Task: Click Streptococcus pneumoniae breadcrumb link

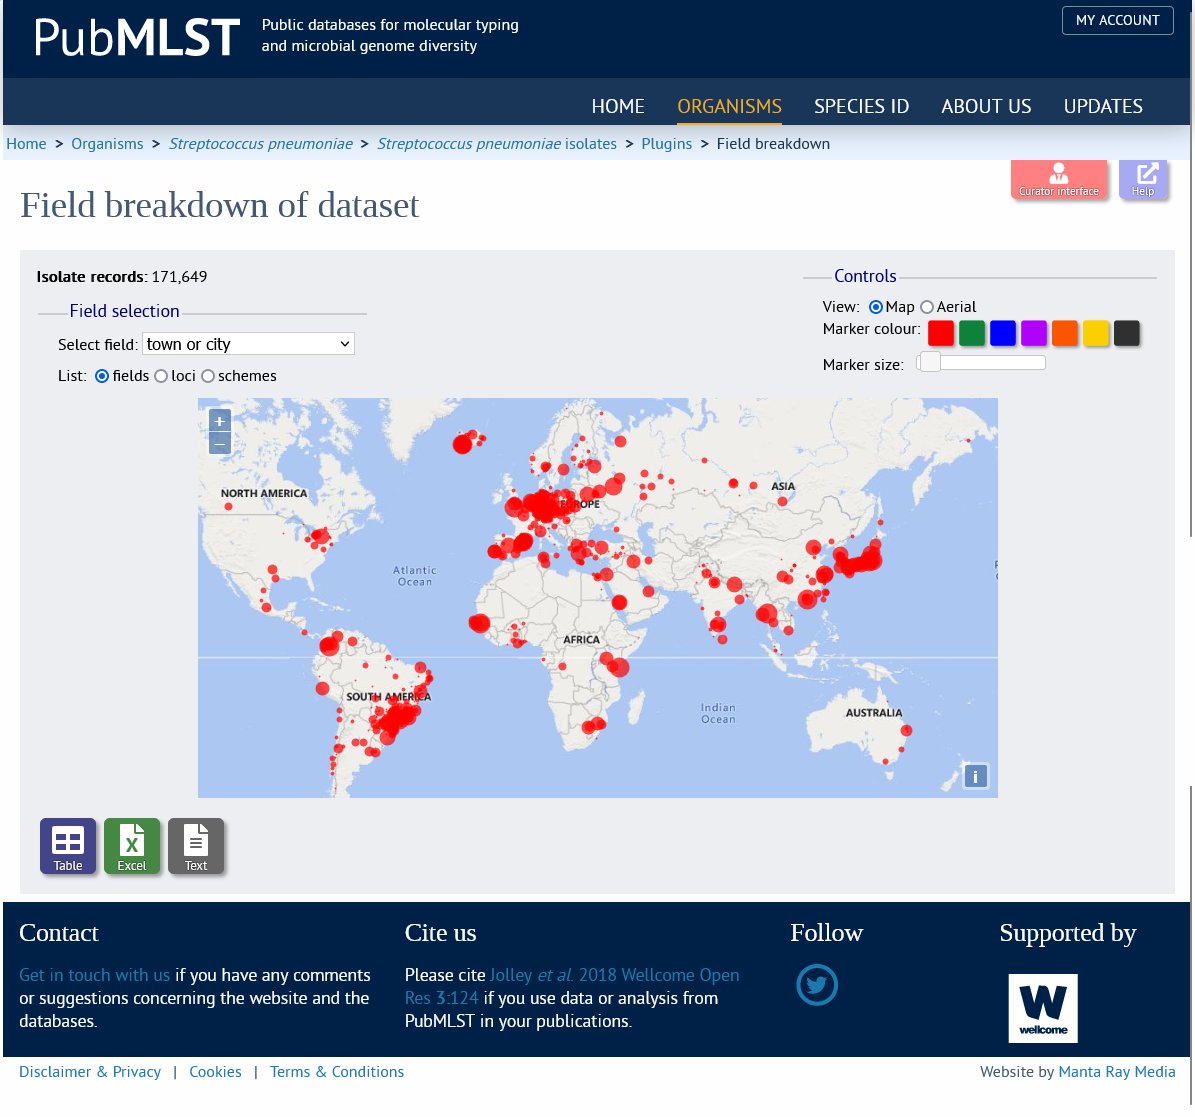Action: [261, 143]
